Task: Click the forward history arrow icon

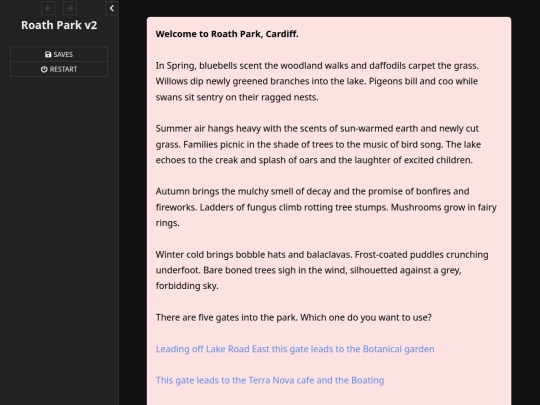Action: (70, 8)
